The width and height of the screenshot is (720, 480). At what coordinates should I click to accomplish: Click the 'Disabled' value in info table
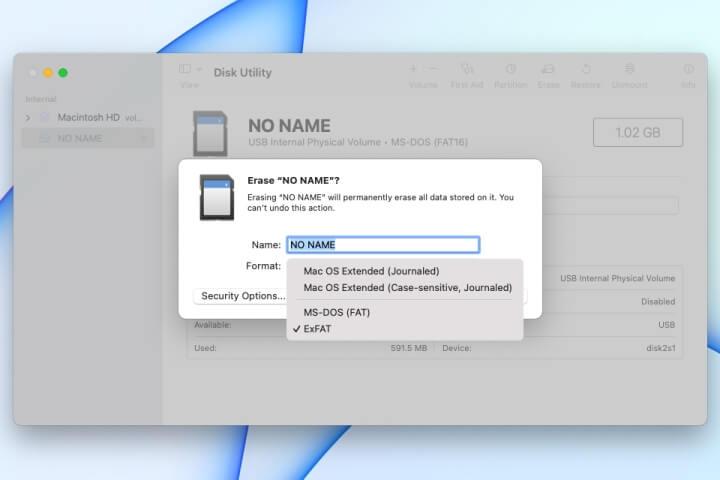pyautogui.click(x=658, y=302)
